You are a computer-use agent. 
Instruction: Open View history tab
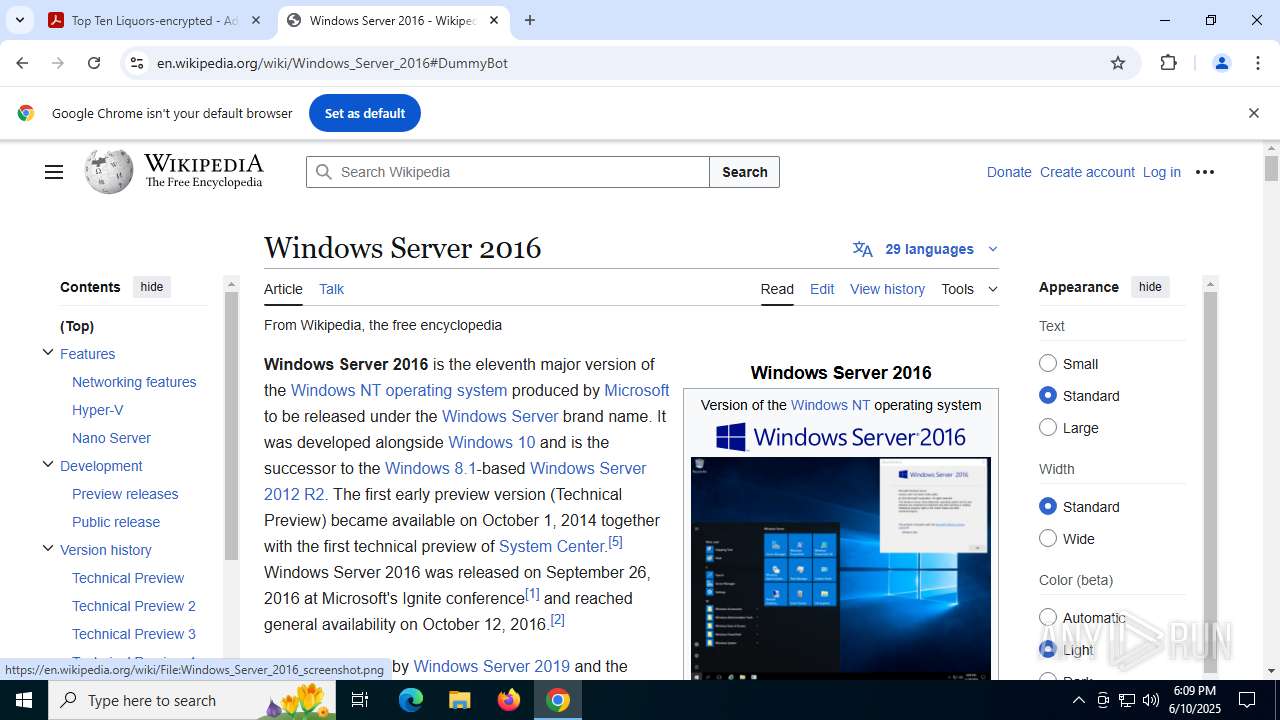tap(887, 289)
